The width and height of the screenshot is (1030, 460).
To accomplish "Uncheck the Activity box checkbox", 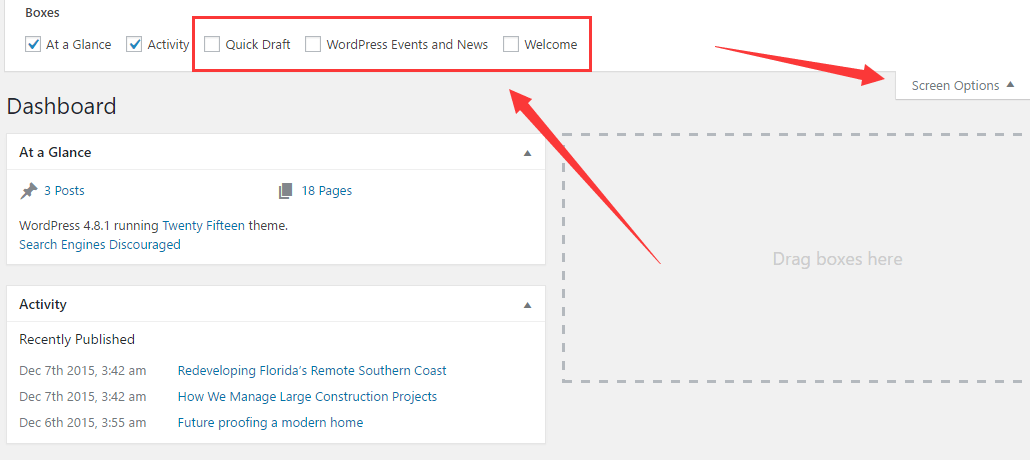I will (134, 44).
